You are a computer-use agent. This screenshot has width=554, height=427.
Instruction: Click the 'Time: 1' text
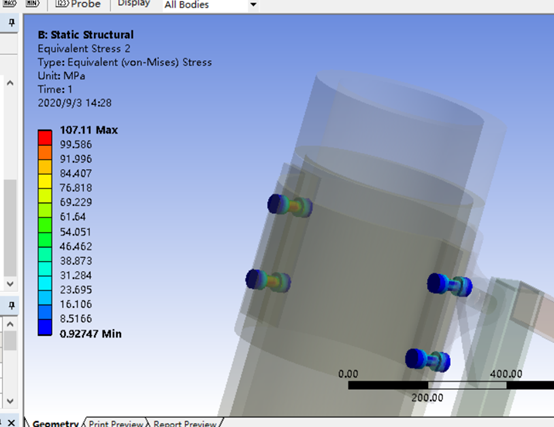(x=55, y=90)
